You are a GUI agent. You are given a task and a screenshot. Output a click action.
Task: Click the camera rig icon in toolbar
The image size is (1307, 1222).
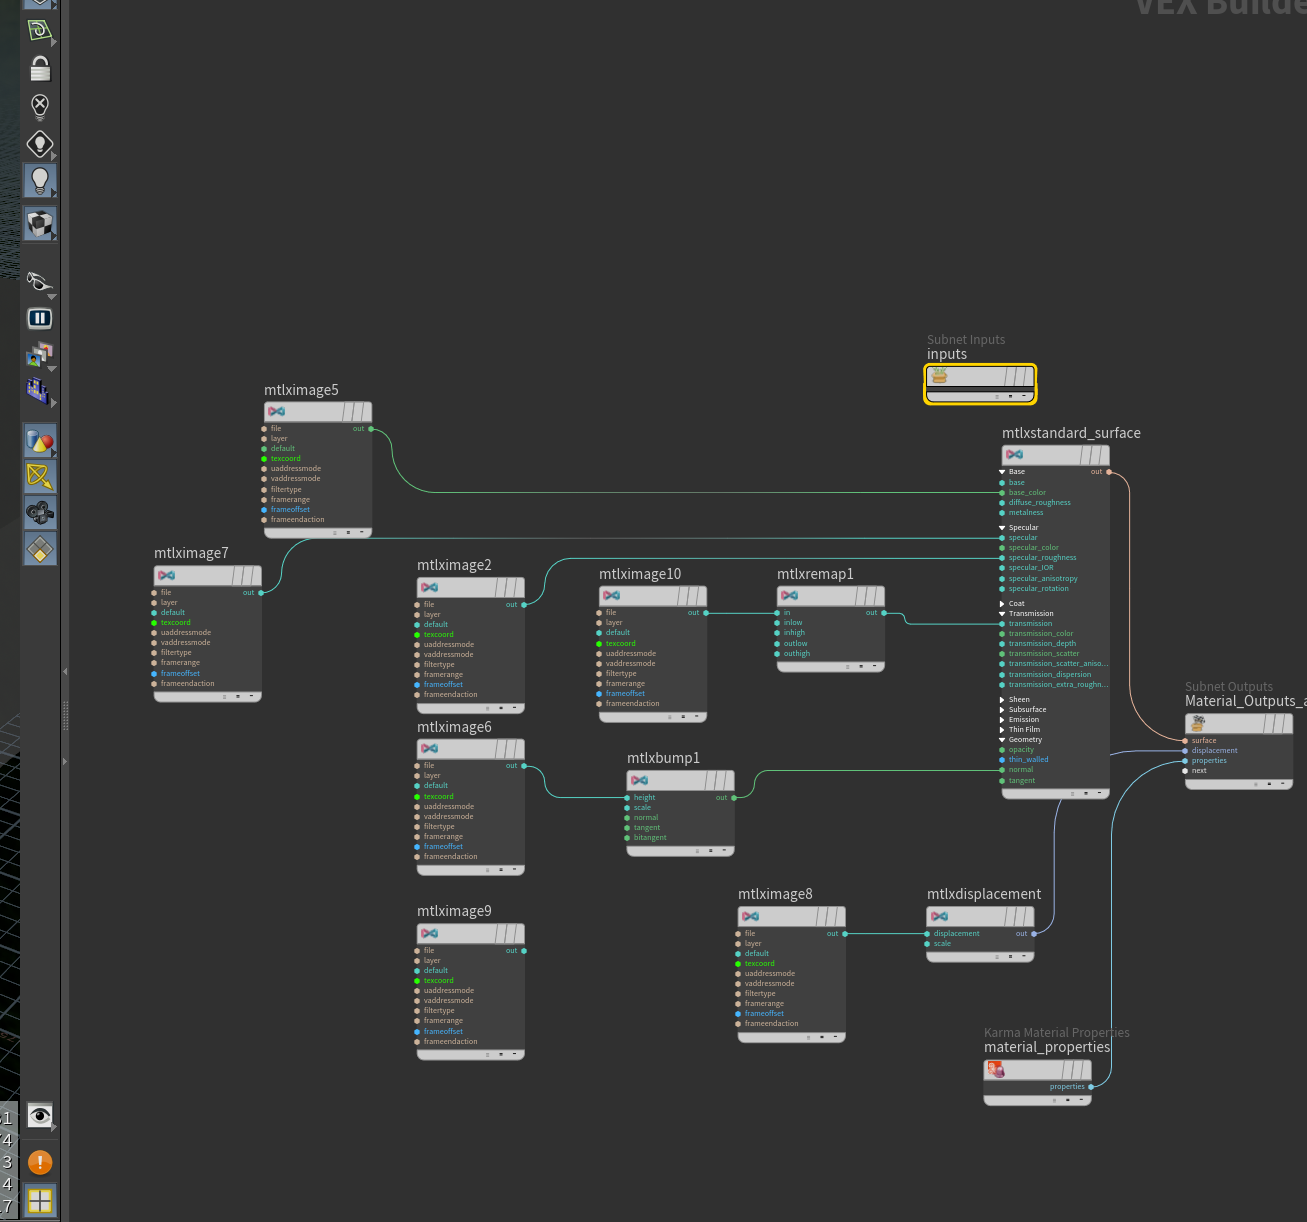(40, 513)
